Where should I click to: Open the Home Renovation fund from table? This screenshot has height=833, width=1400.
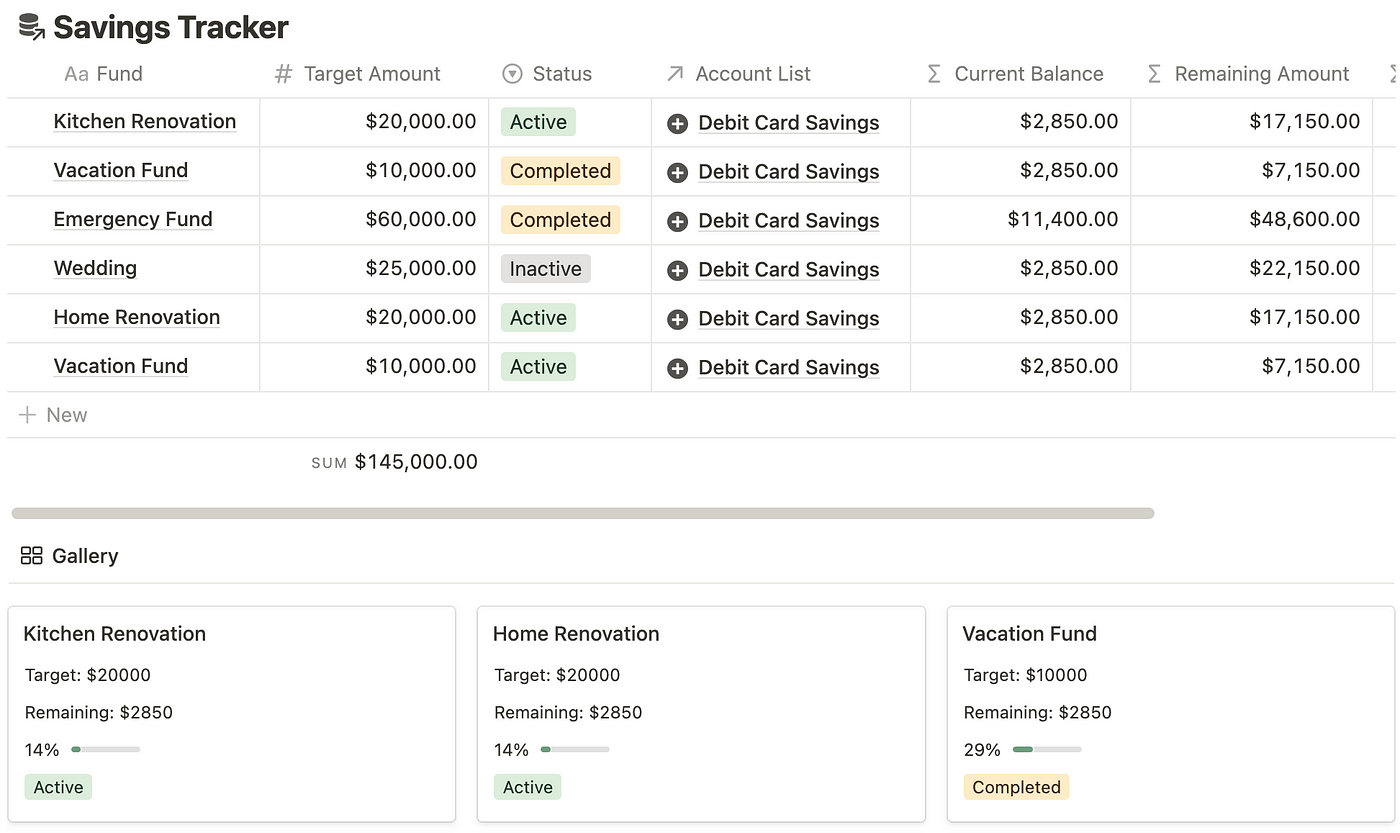pyautogui.click(x=137, y=318)
